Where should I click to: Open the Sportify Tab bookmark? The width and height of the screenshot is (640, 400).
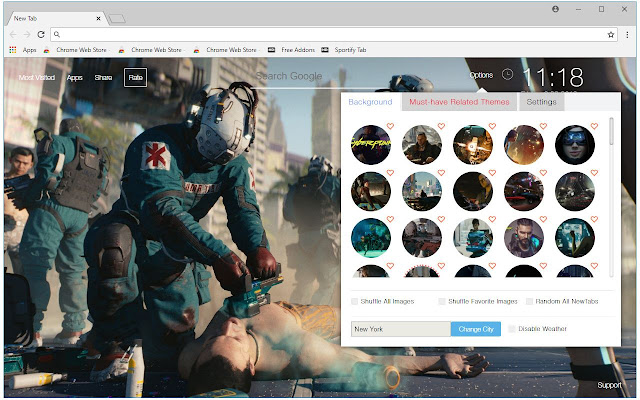[344, 50]
